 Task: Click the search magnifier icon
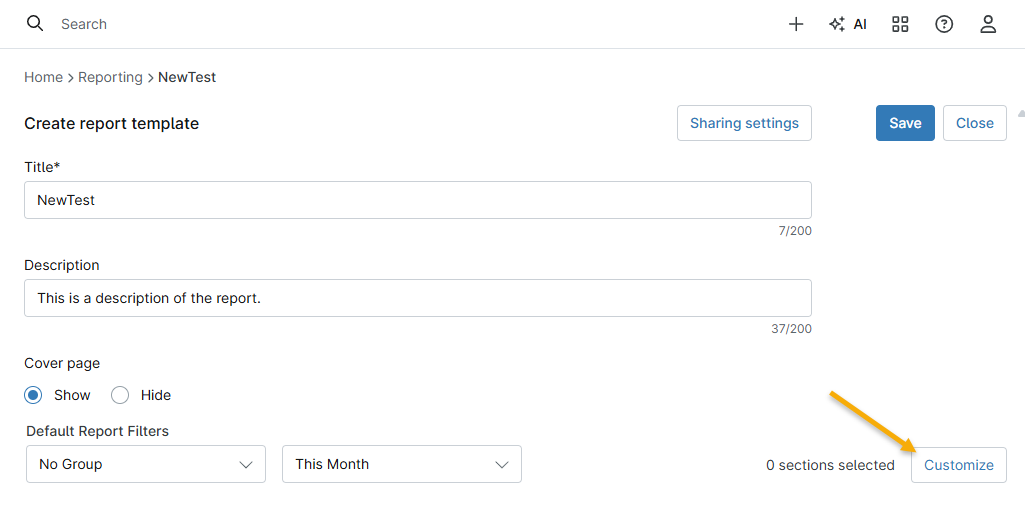coord(35,24)
